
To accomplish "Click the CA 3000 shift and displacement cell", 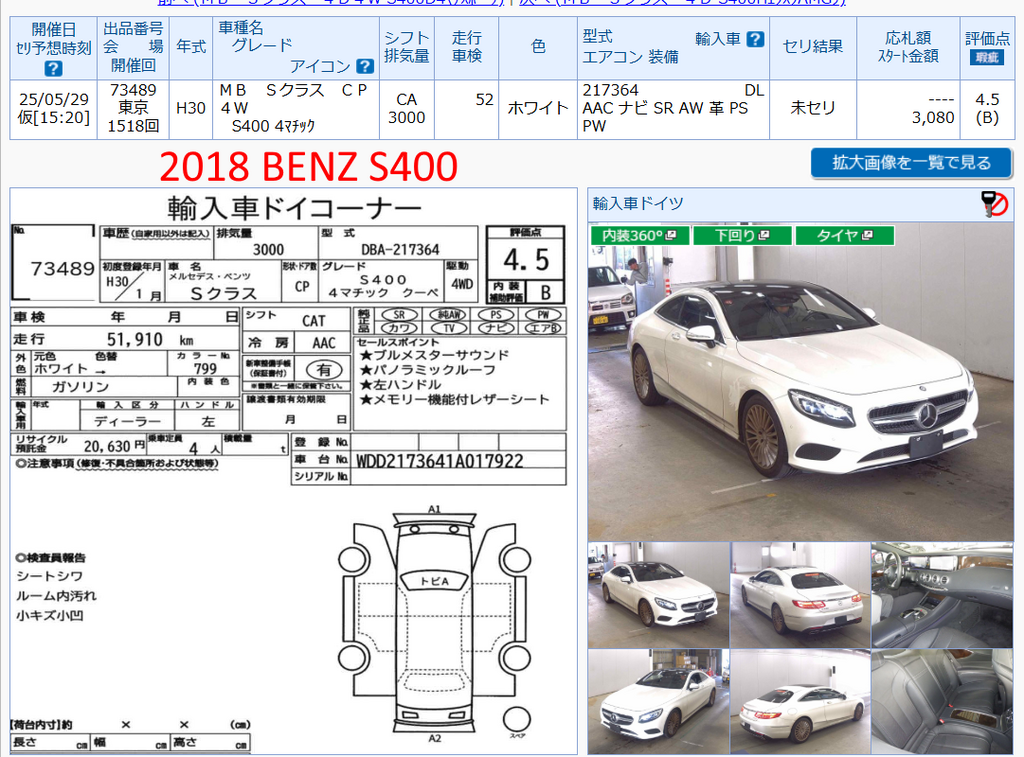I will coord(406,109).
